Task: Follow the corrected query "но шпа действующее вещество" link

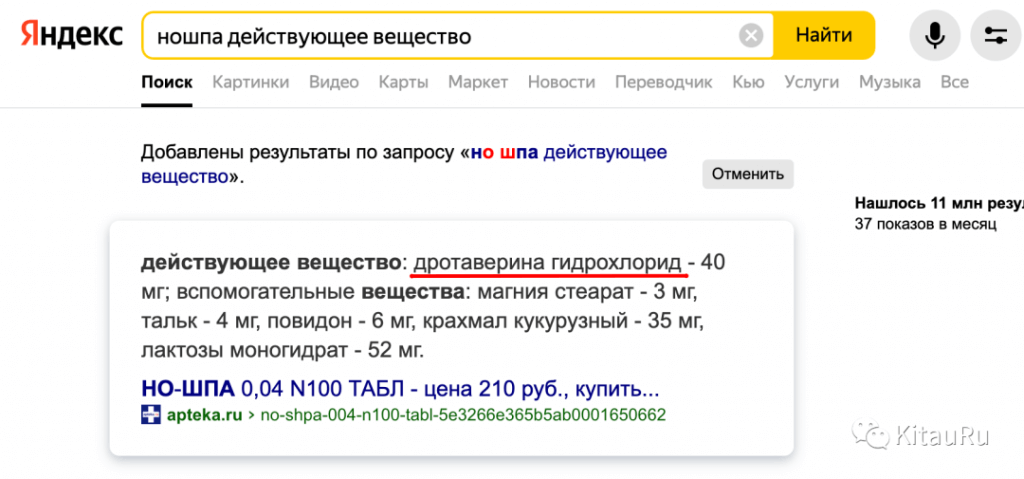Action: (404, 165)
